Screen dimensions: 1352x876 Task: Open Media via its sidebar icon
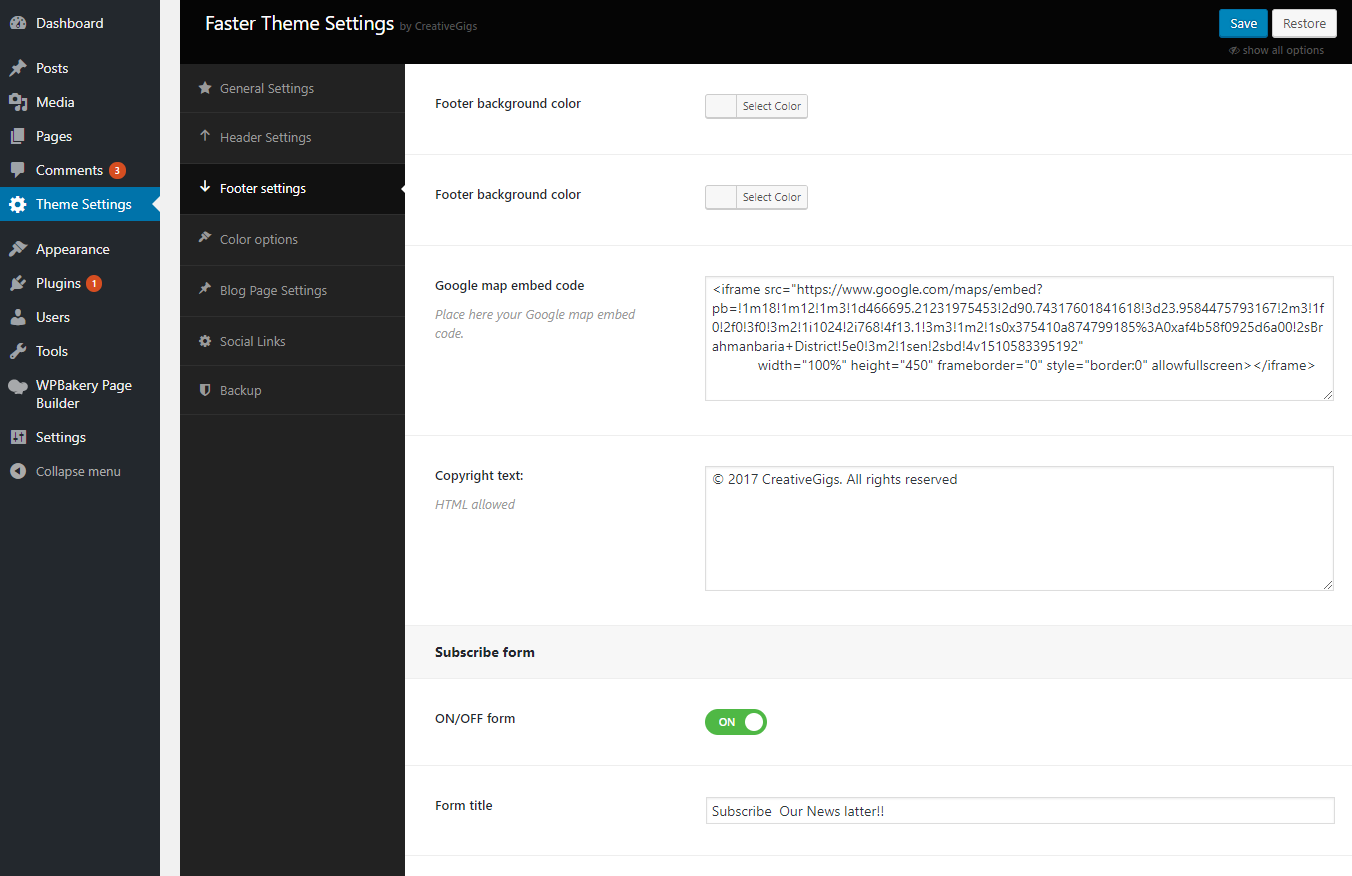pyautogui.click(x=18, y=102)
